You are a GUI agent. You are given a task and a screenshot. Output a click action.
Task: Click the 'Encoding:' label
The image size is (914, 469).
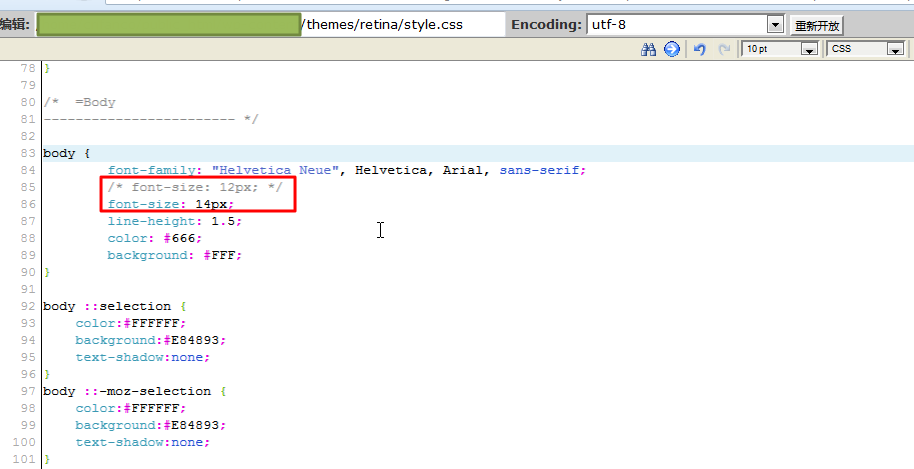click(546, 24)
